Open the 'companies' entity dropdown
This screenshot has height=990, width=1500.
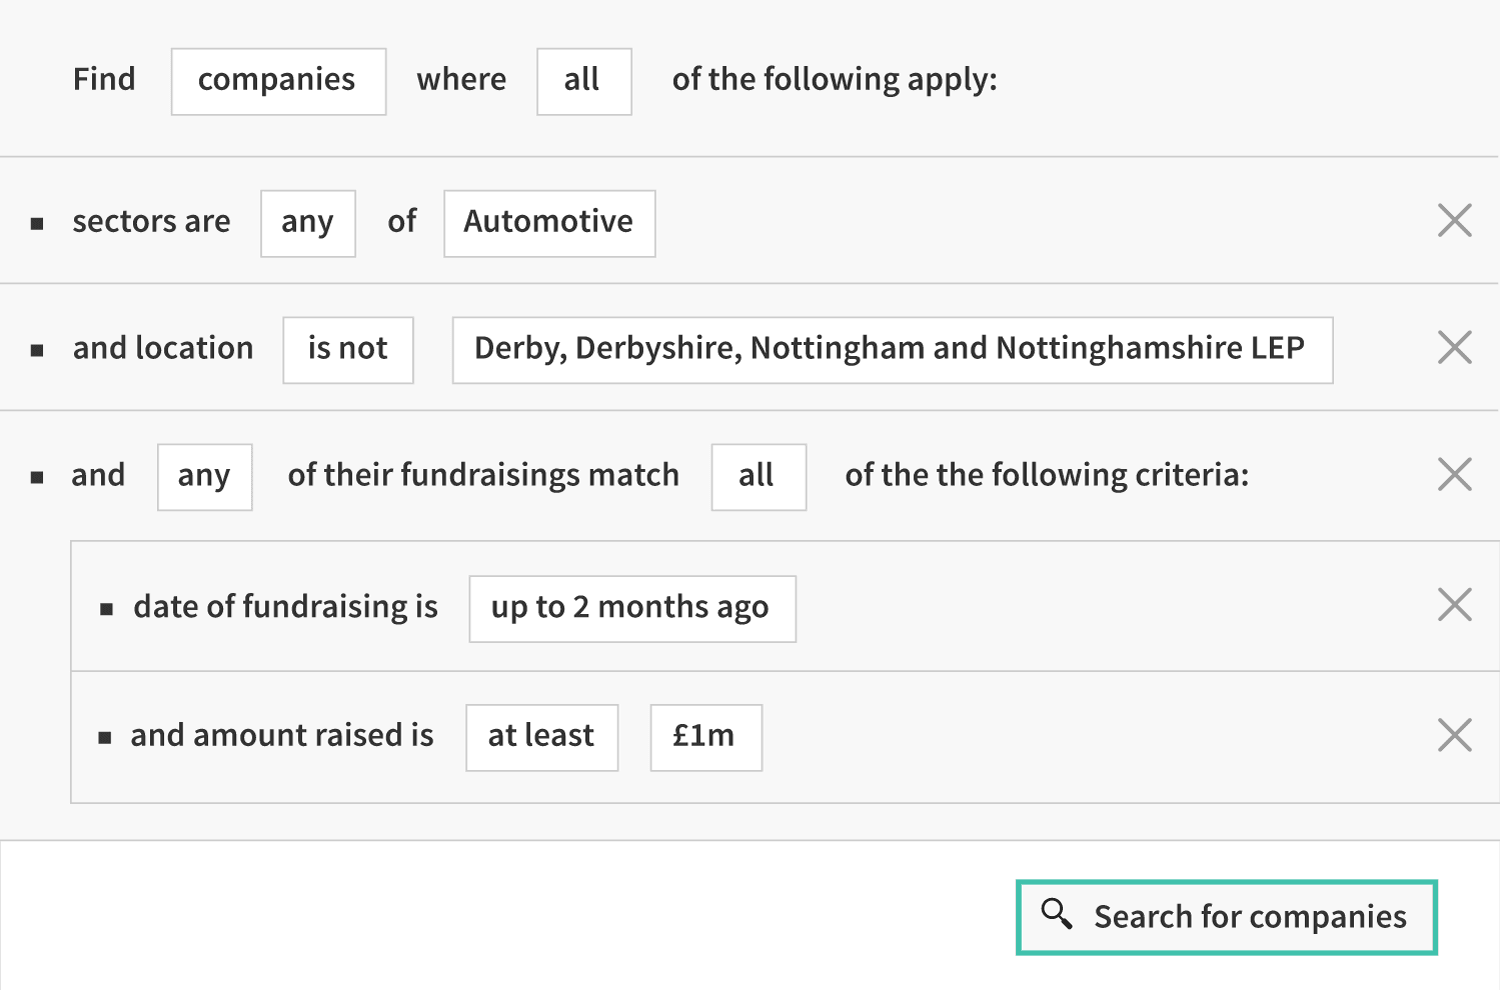pos(278,81)
